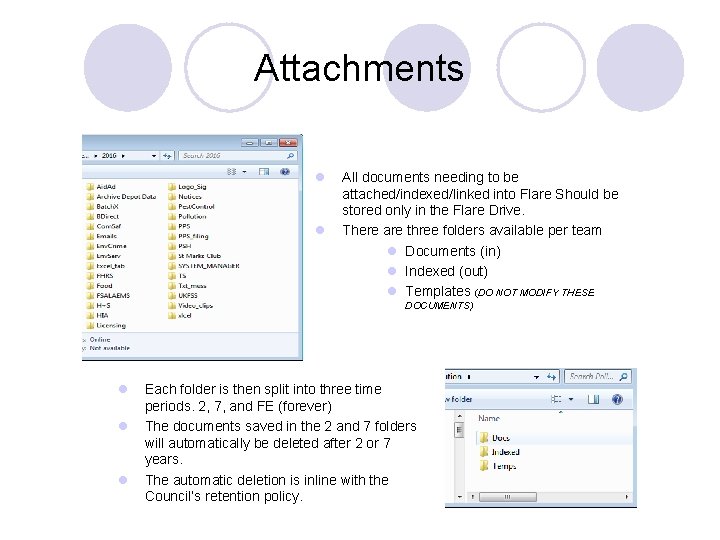Click the help icon in 2016 window
The image size is (720, 540).
point(285,172)
